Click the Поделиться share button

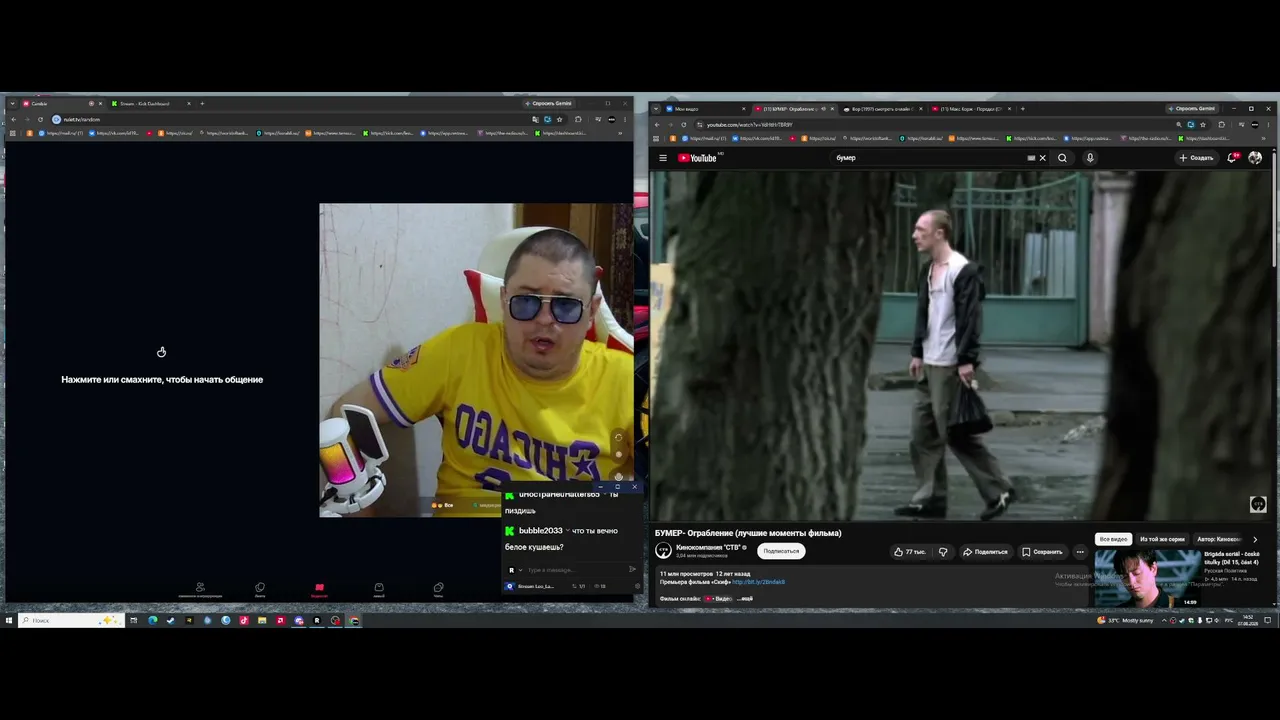pos(985,552)
